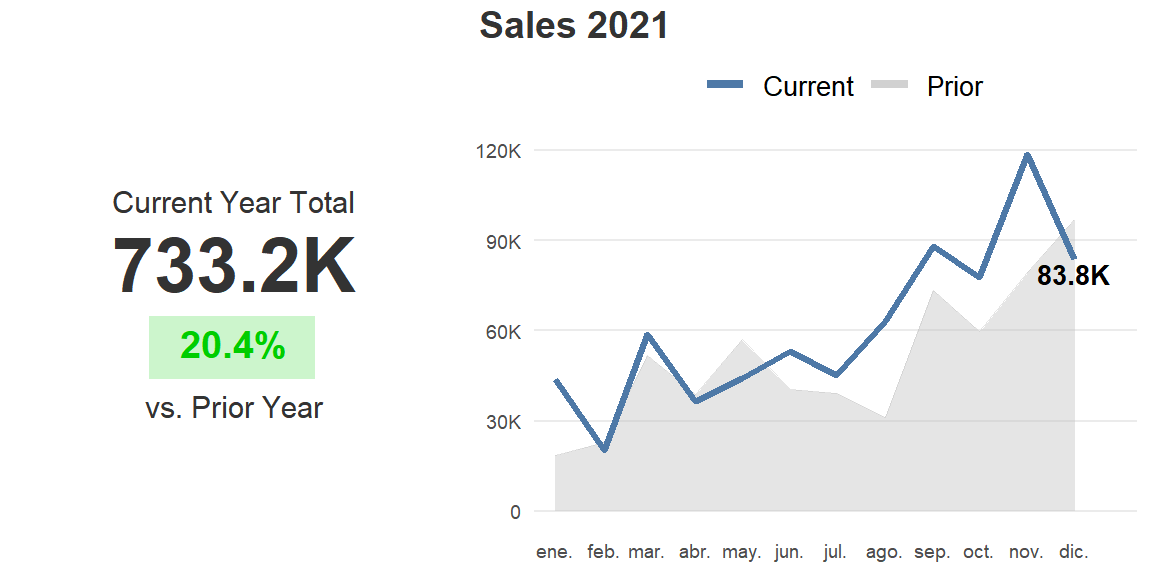
Task: Click the 733.2K total value
Action: (x=234, y=267)
